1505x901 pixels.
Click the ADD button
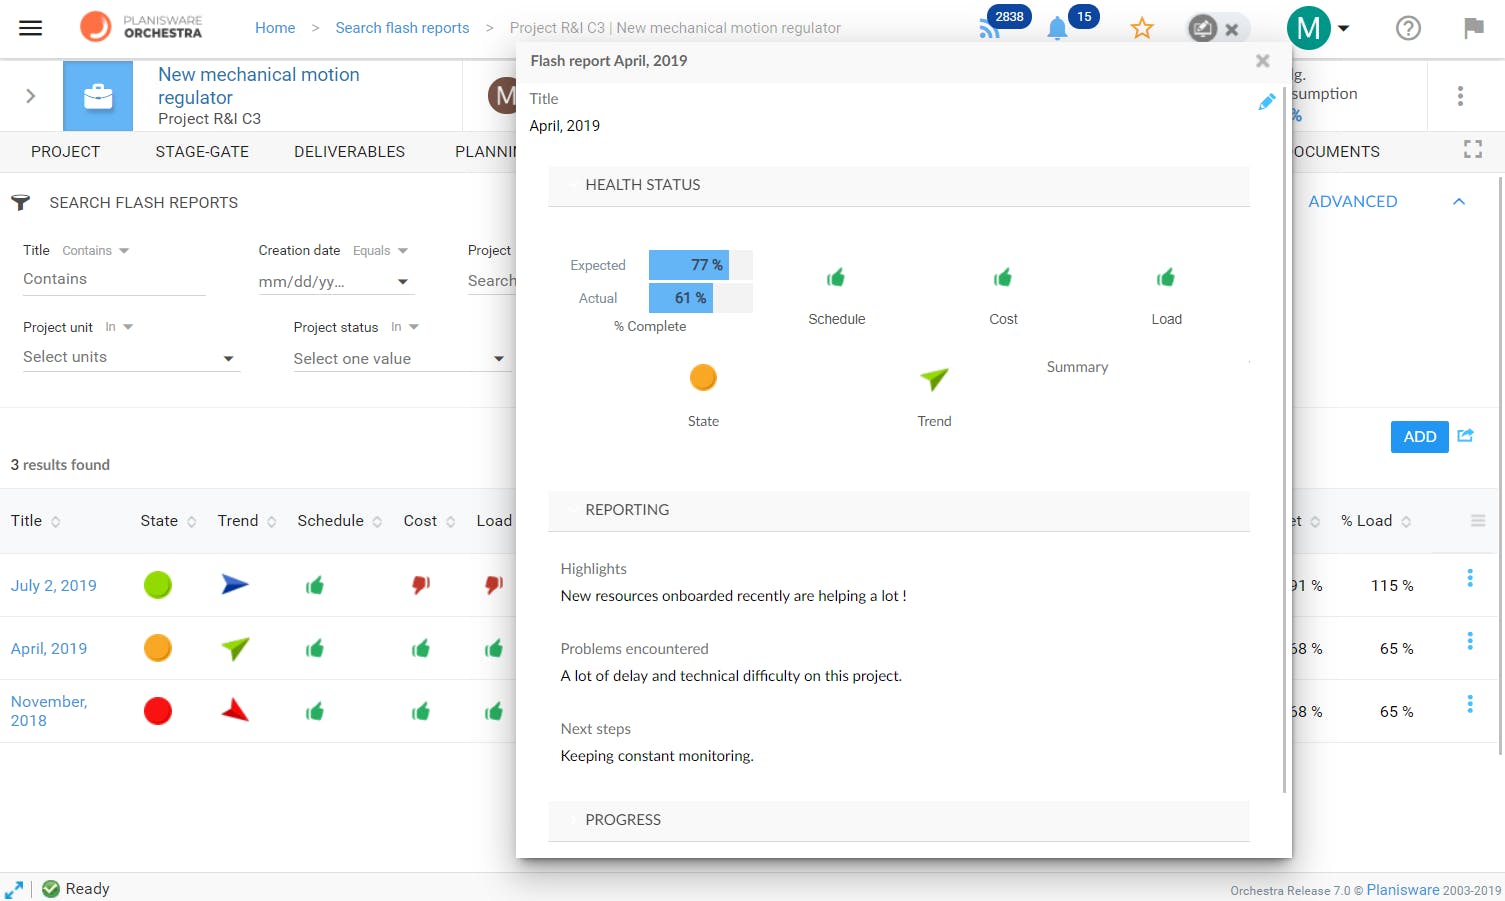[1419, 437]
